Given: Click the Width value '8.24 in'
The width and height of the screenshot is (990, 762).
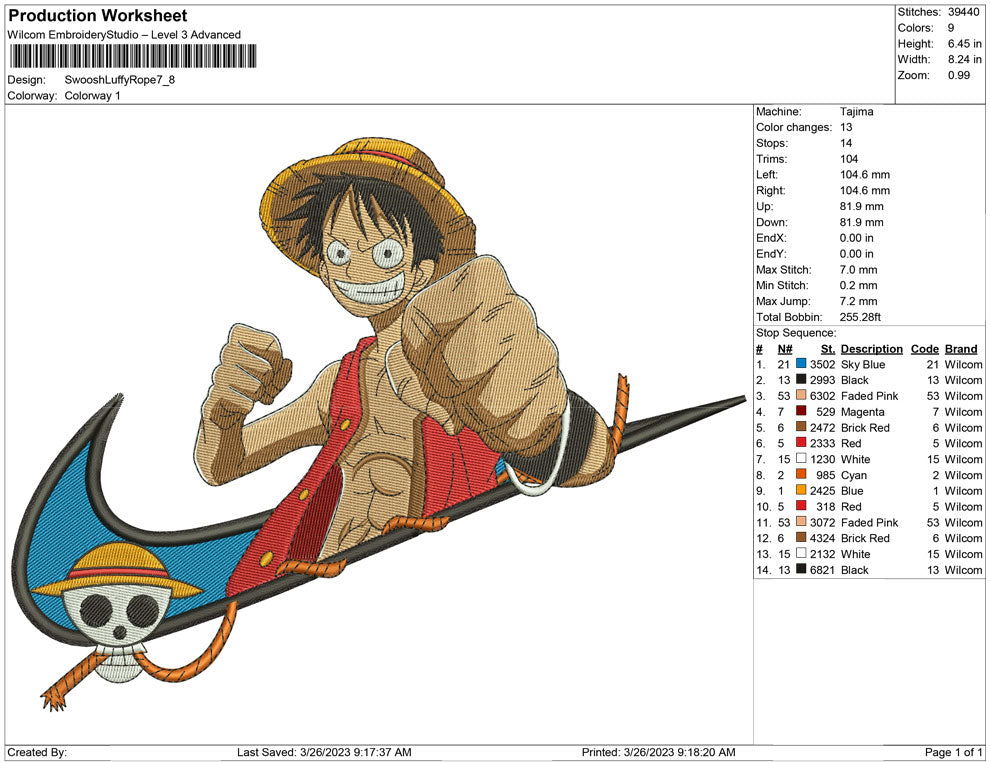Looking at the screenshot, I should (x=964, y=59).
